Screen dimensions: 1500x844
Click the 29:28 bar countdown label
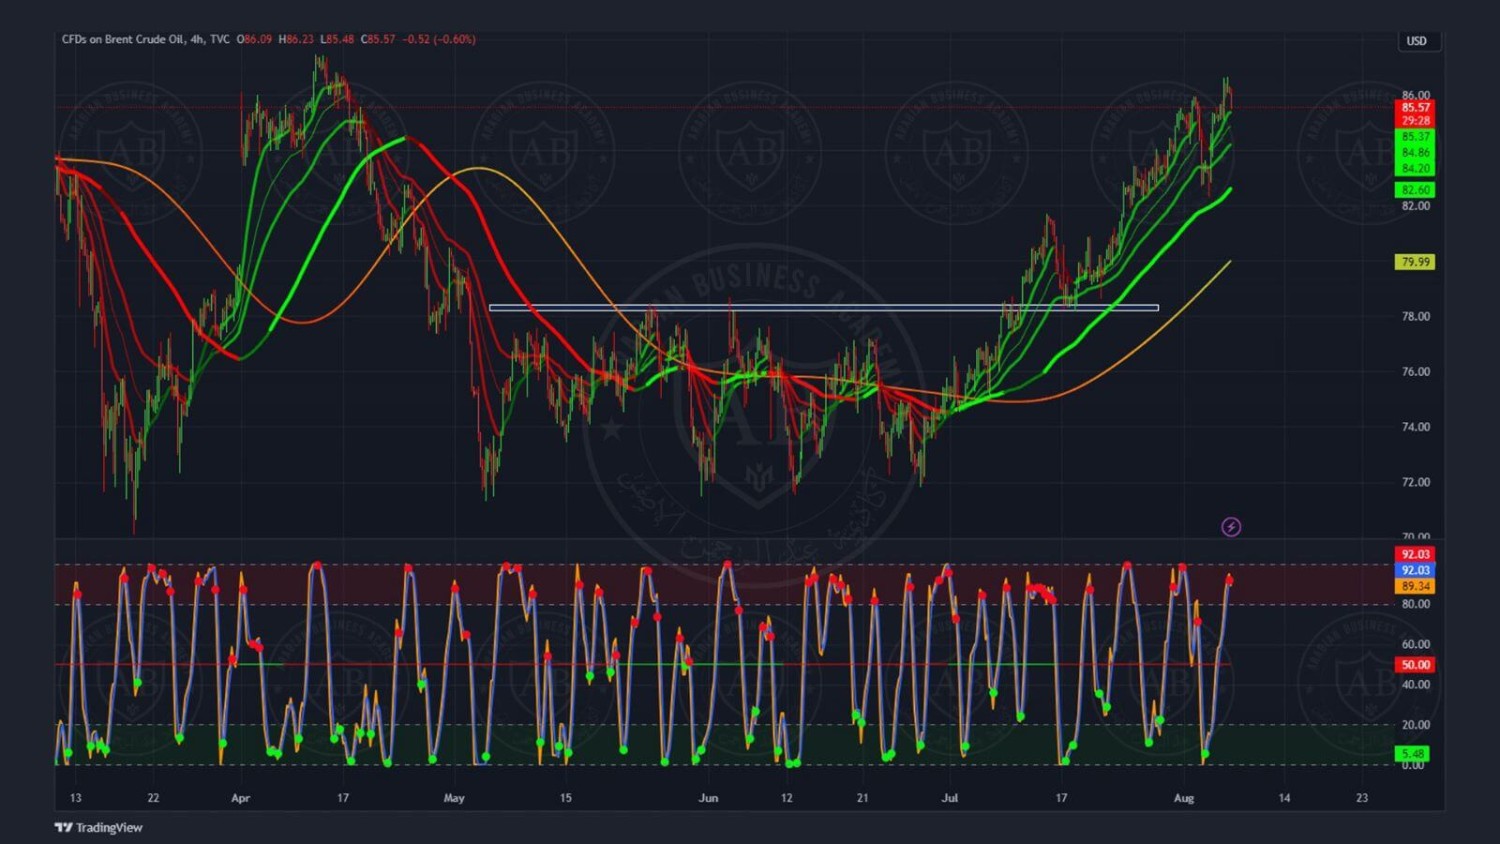pyautogui.click(x=1415, y=121)
